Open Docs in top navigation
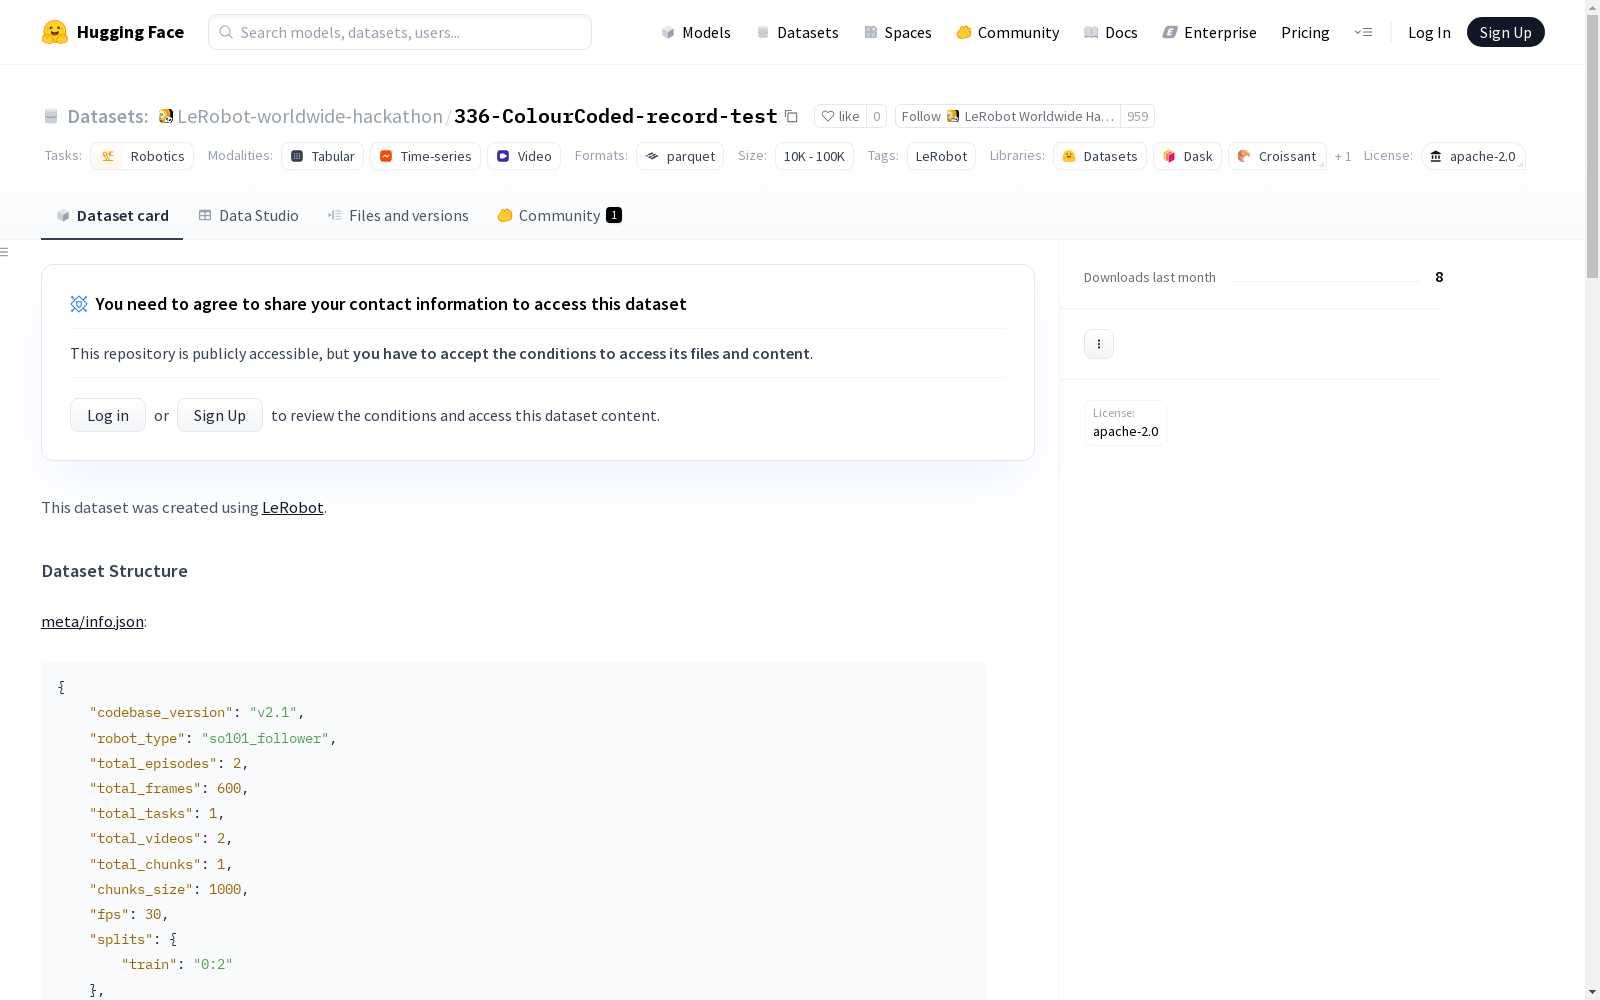 click(x=1111, y=32)
